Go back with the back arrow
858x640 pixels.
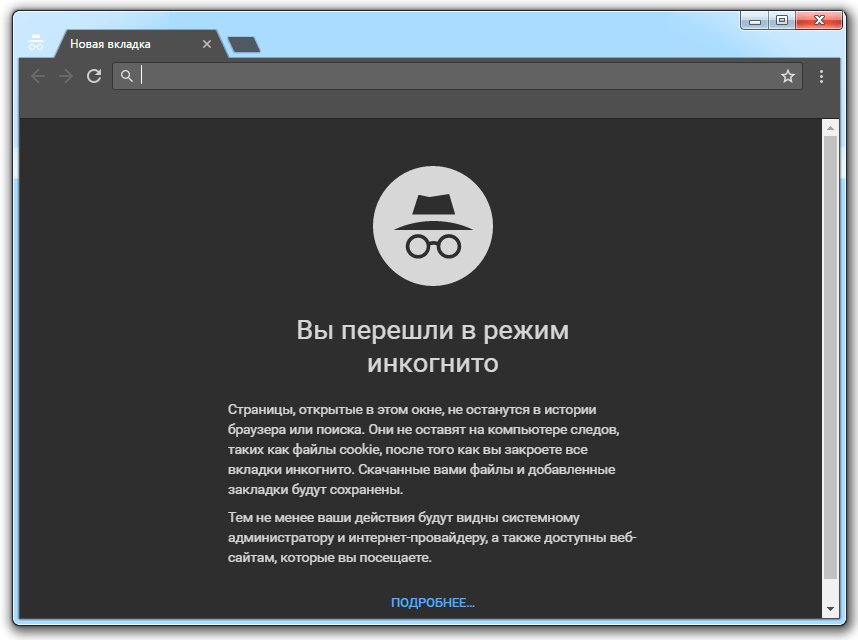[x=38, y=76]
